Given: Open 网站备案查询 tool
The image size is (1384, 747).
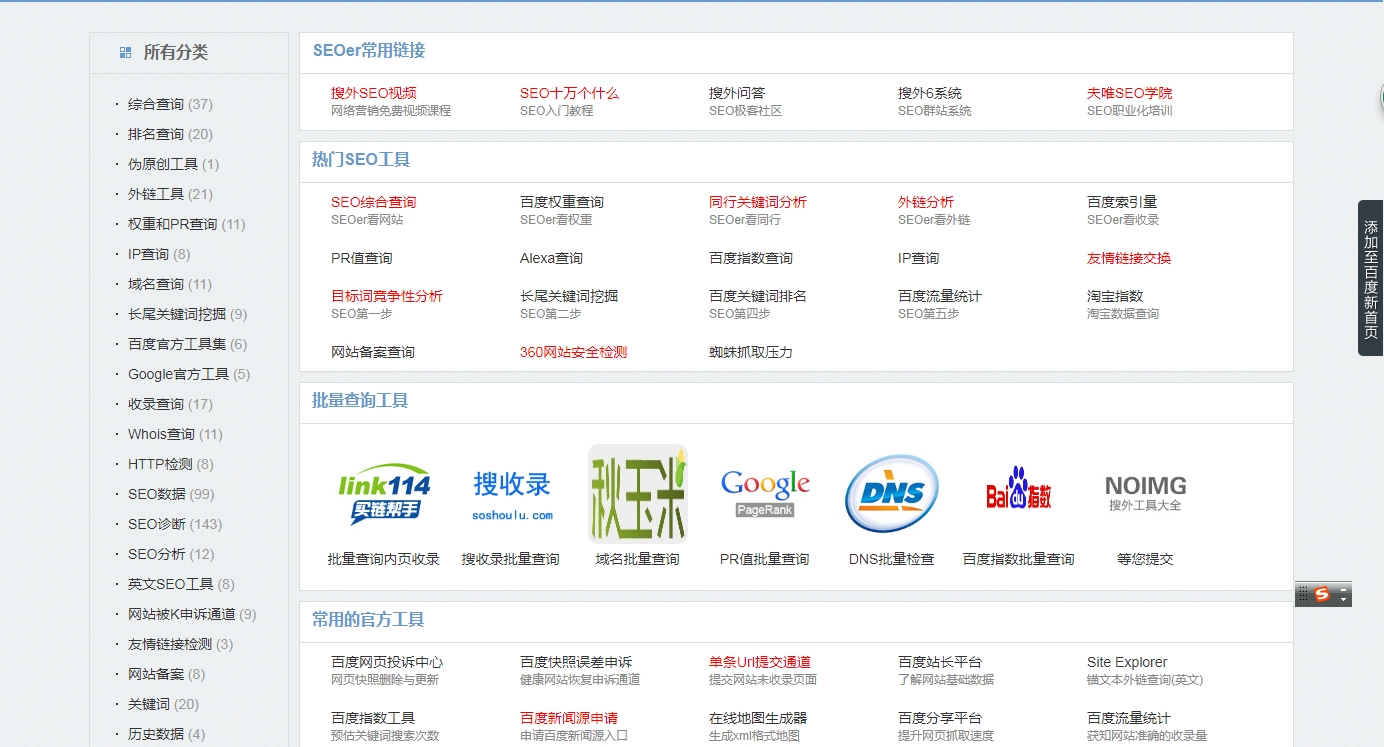Looking at the screenshot, I should 373,352.
